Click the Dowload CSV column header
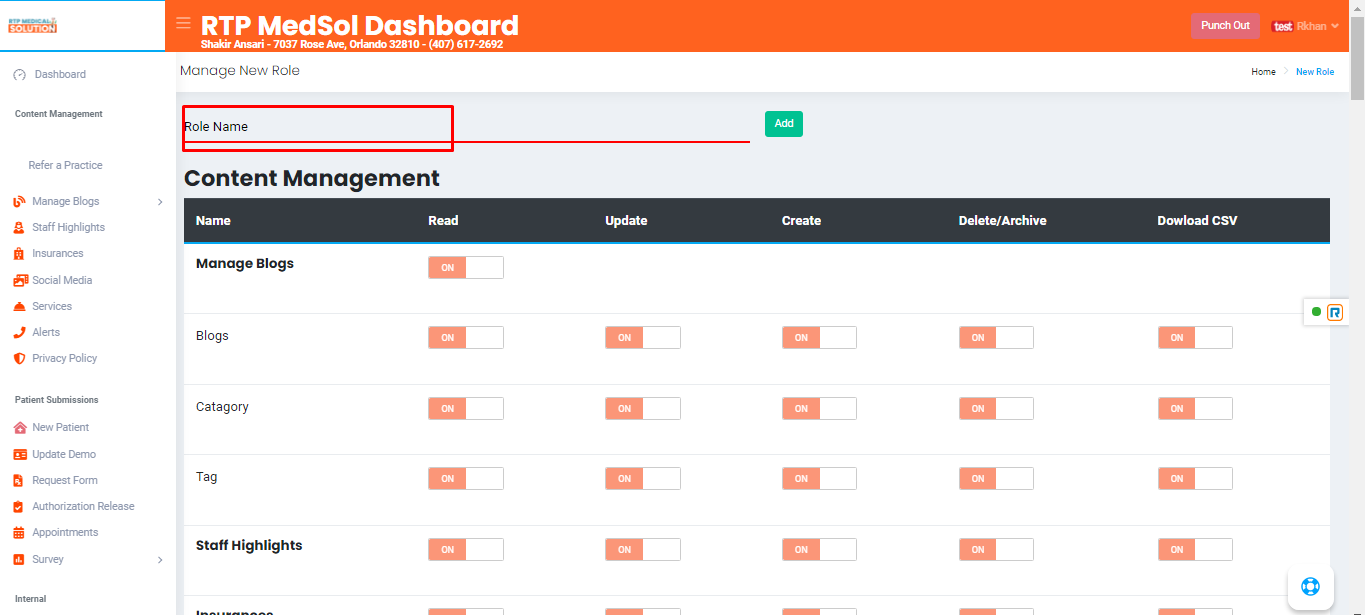Screen dimensions: 1365x615 1197,221
